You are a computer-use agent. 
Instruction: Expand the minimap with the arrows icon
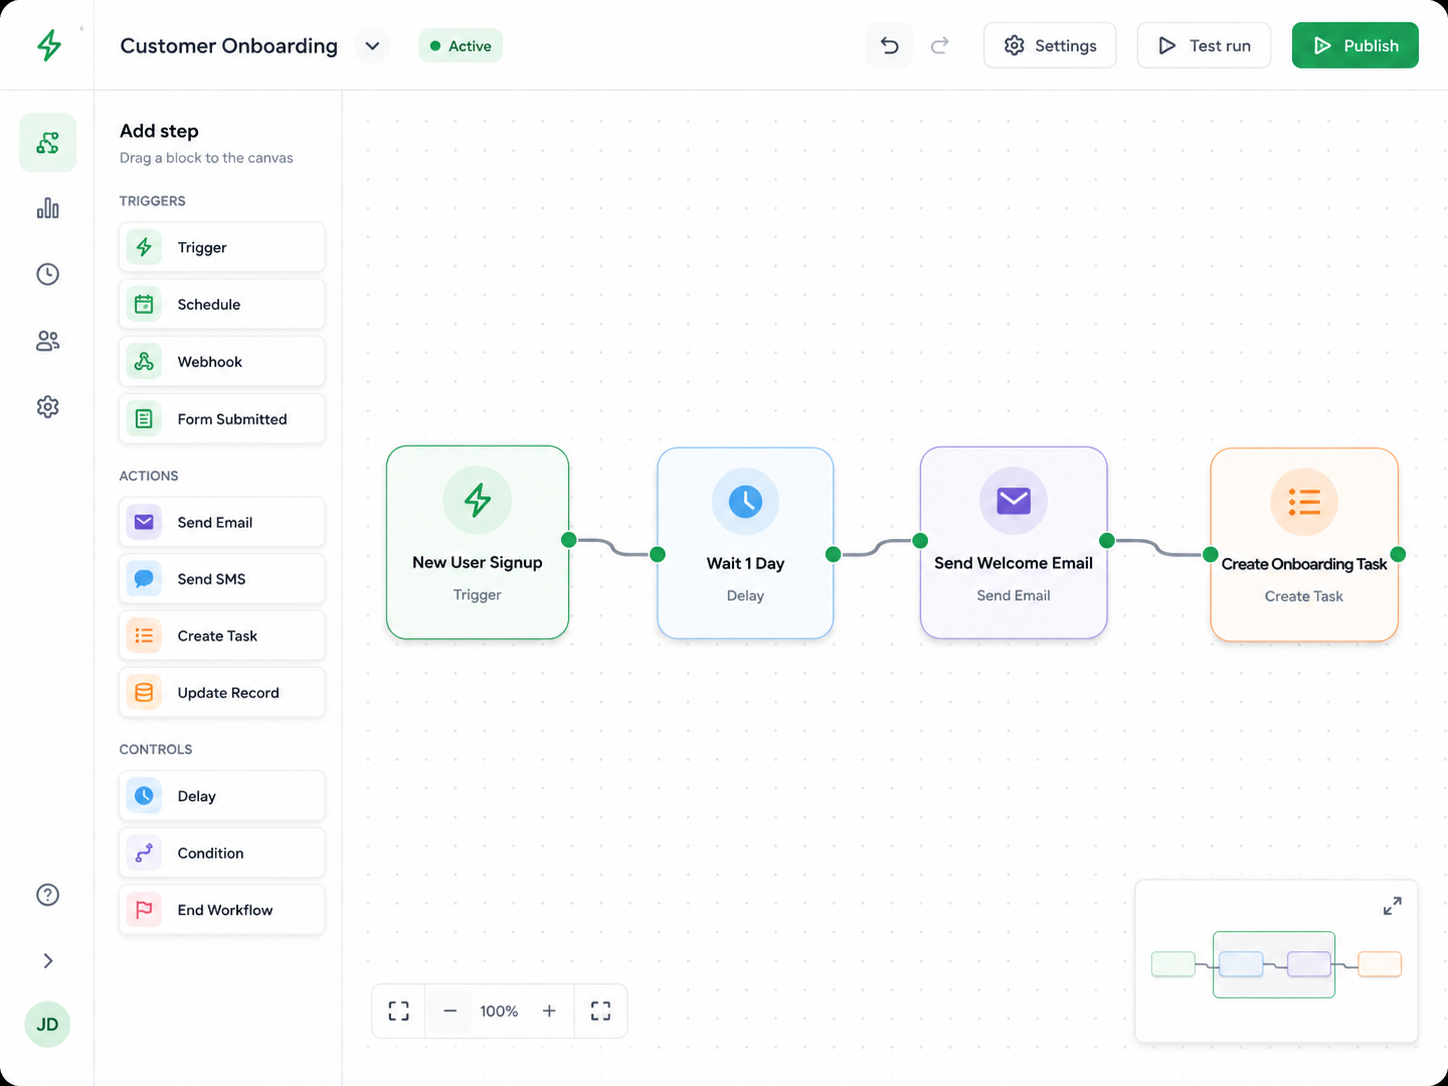pyautogui.click(x=1392, y=906)
